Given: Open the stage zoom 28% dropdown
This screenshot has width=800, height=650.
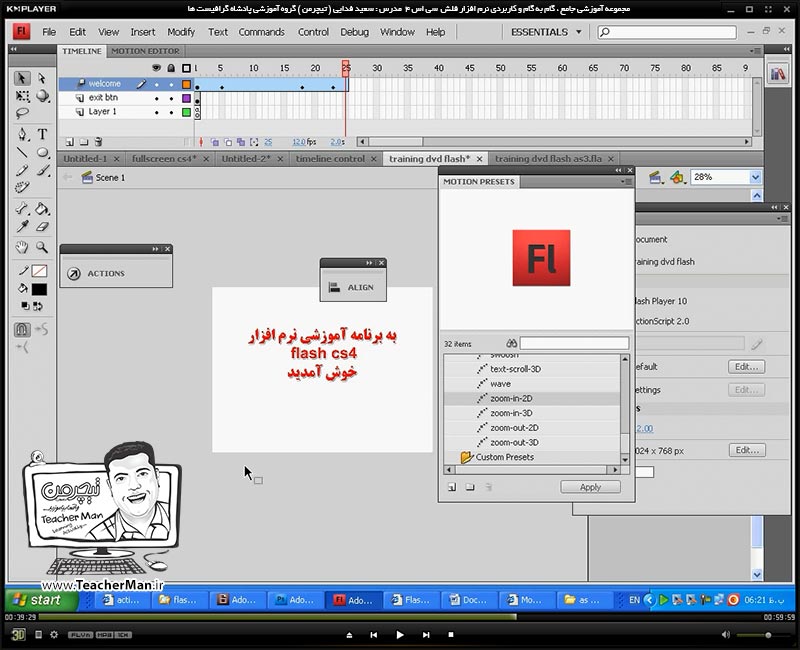Looking at the screenshot, I should [x=755, y=177].
